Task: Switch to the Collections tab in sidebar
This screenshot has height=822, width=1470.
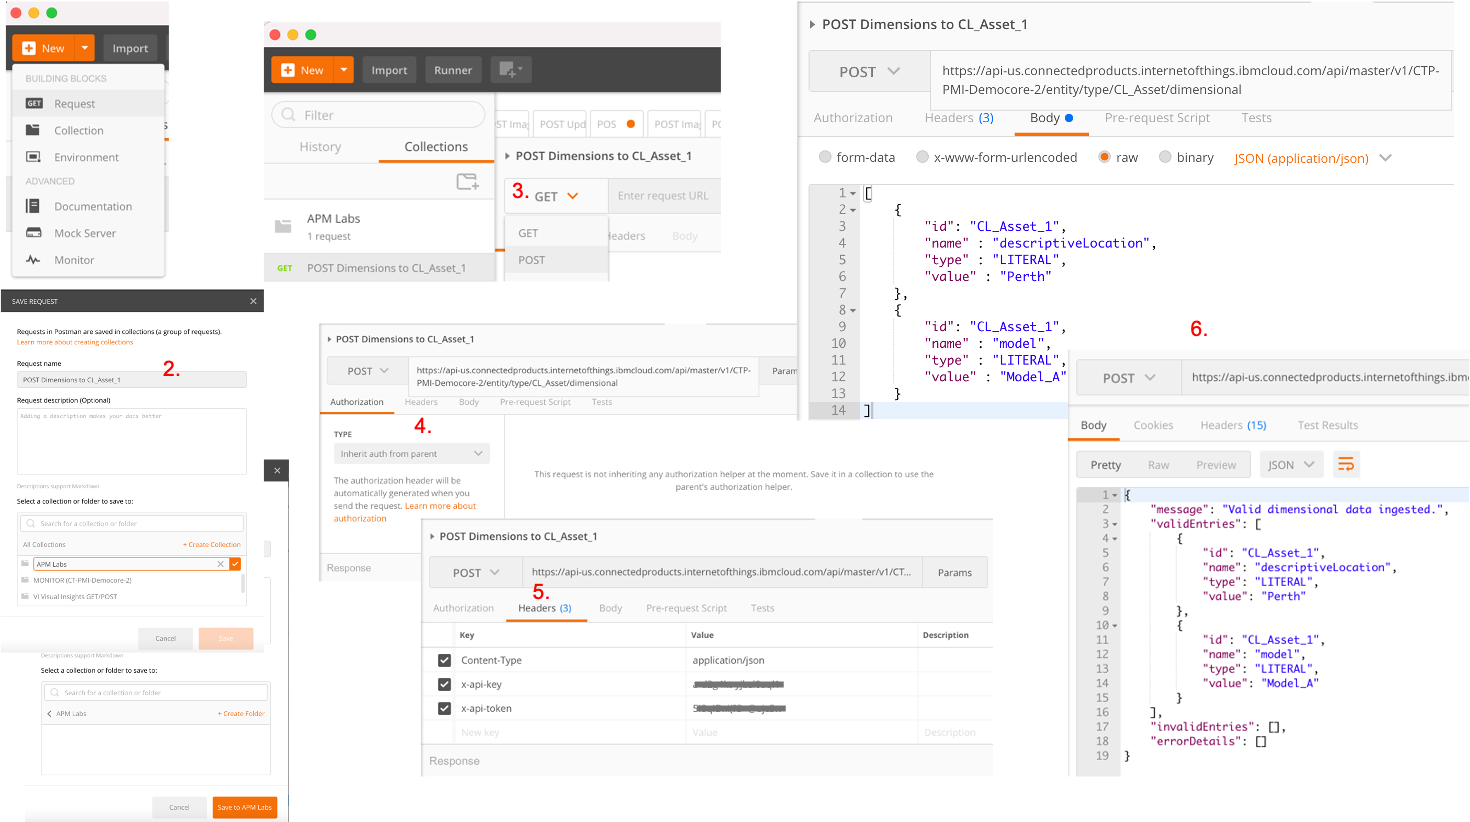Action: (x=436, y=147)
